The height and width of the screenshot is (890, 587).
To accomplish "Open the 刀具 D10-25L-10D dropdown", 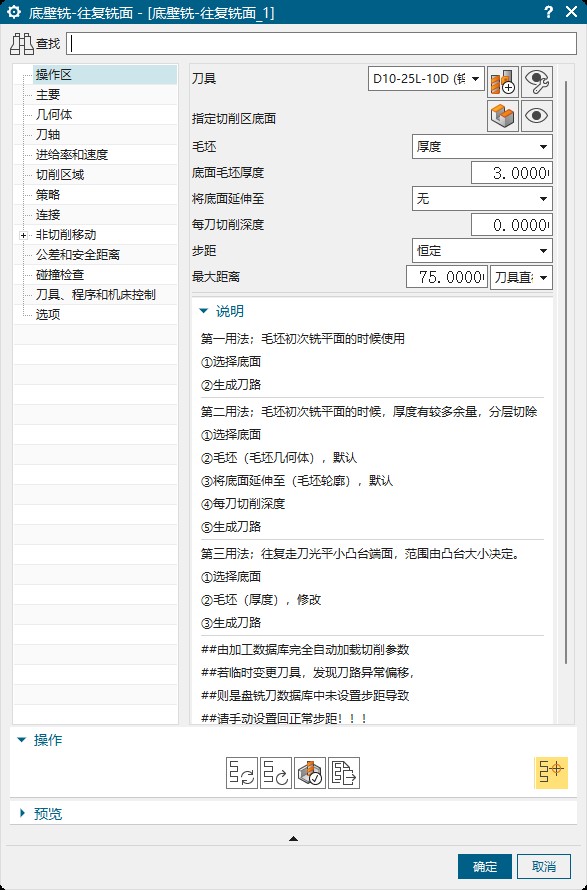I will (x=426, y=79).
